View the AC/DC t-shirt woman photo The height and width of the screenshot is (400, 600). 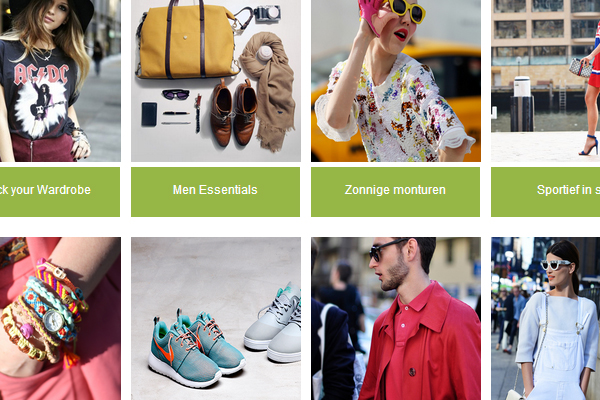pyautogui.click(x=60, y=81)
